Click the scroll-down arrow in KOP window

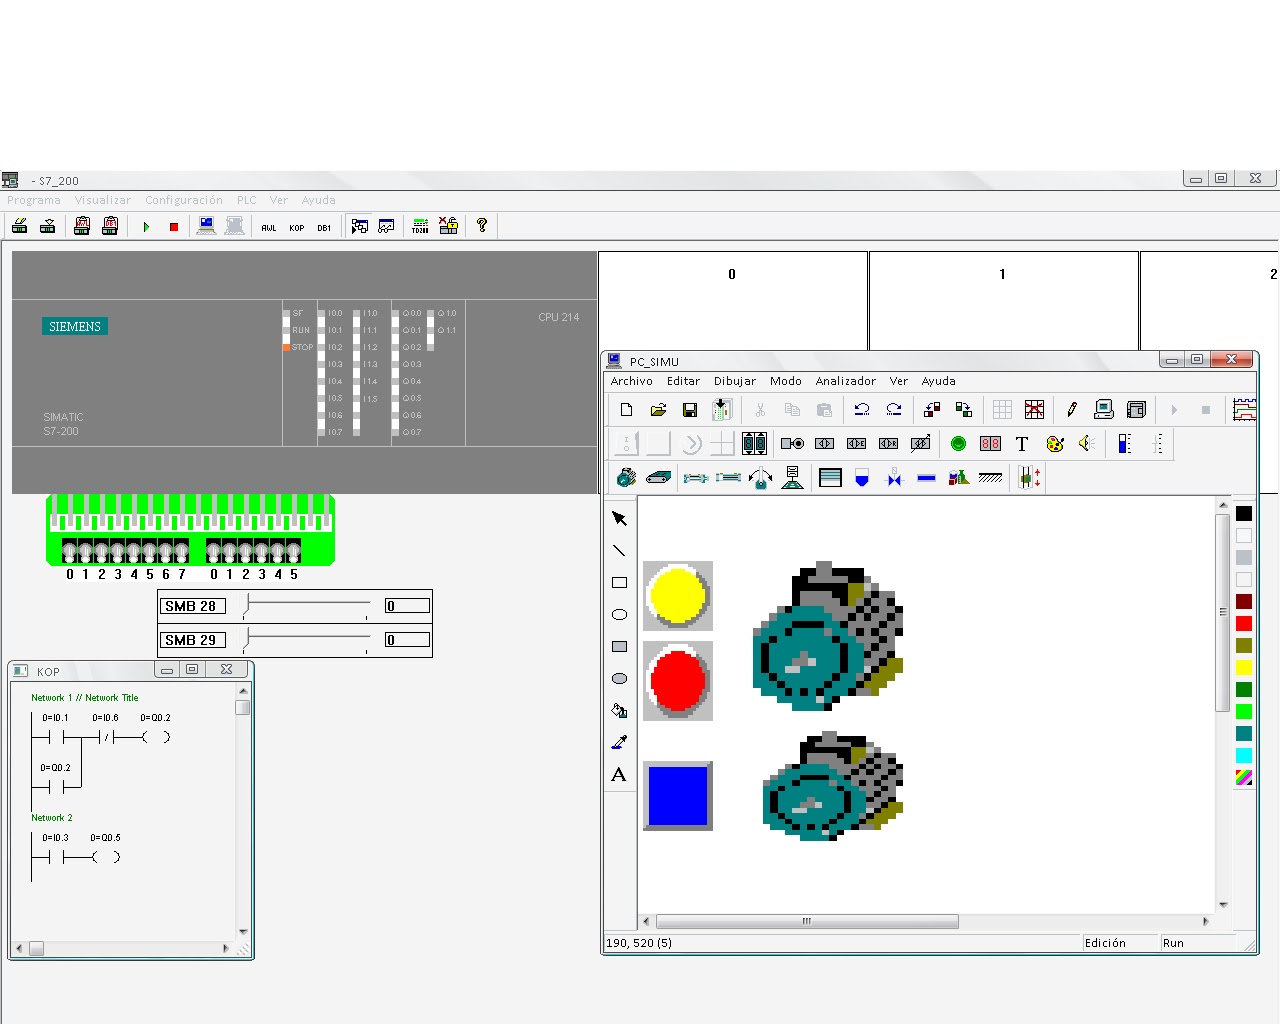243,932
